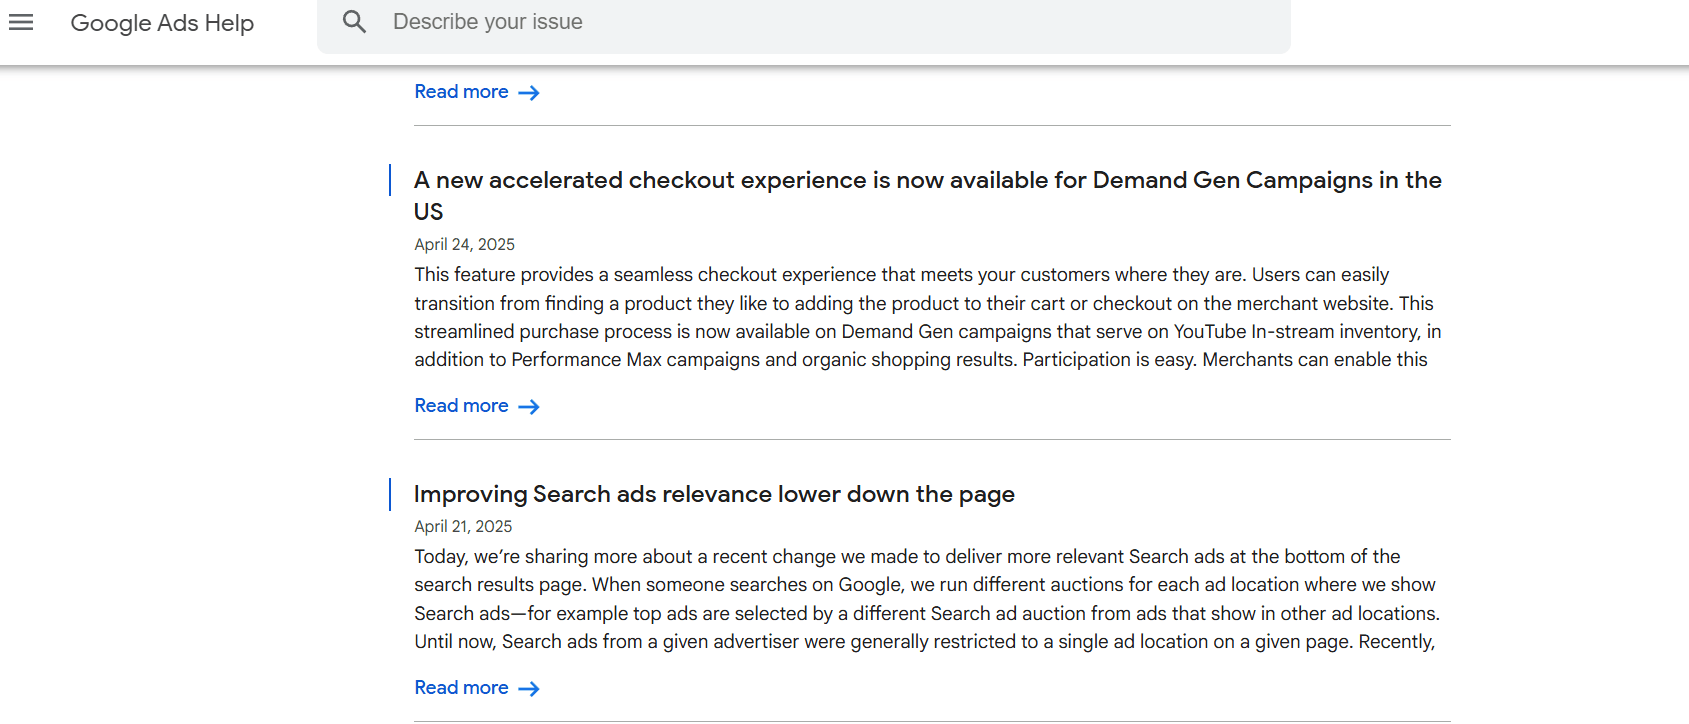
Task: Open the main hamburger menu
Action: (x=21, y=22)
